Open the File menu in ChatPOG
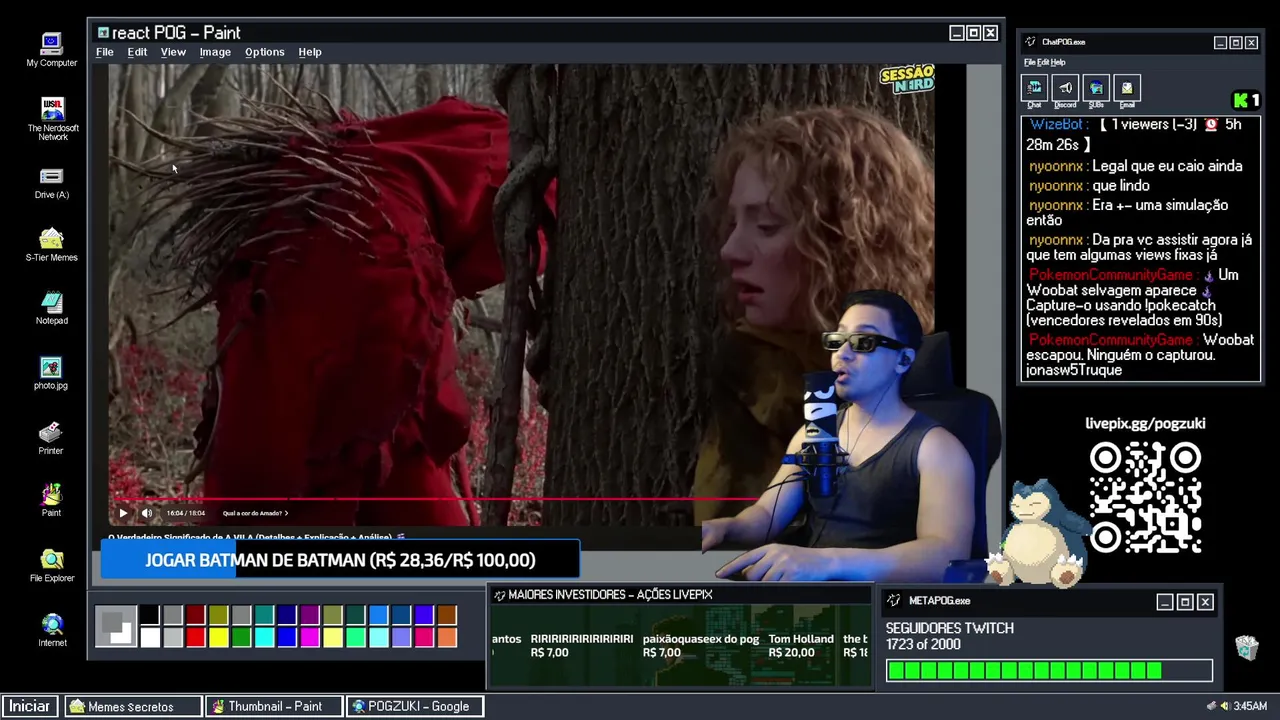 coord(1028,62)
